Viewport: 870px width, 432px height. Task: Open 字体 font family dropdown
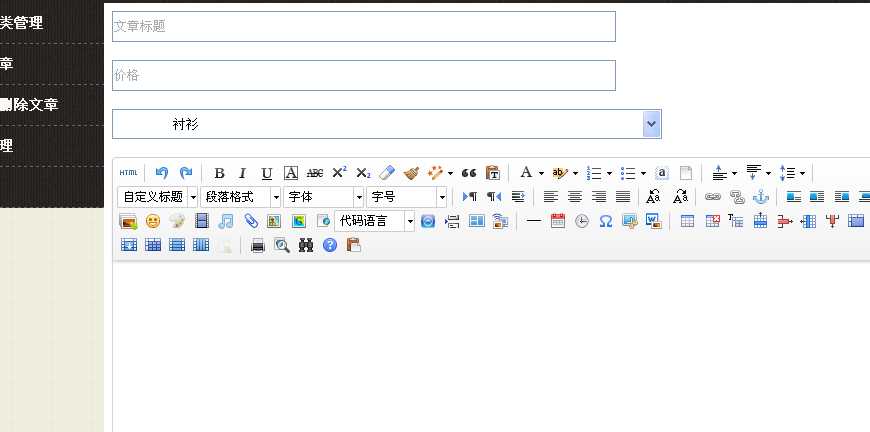pos(324,197)
